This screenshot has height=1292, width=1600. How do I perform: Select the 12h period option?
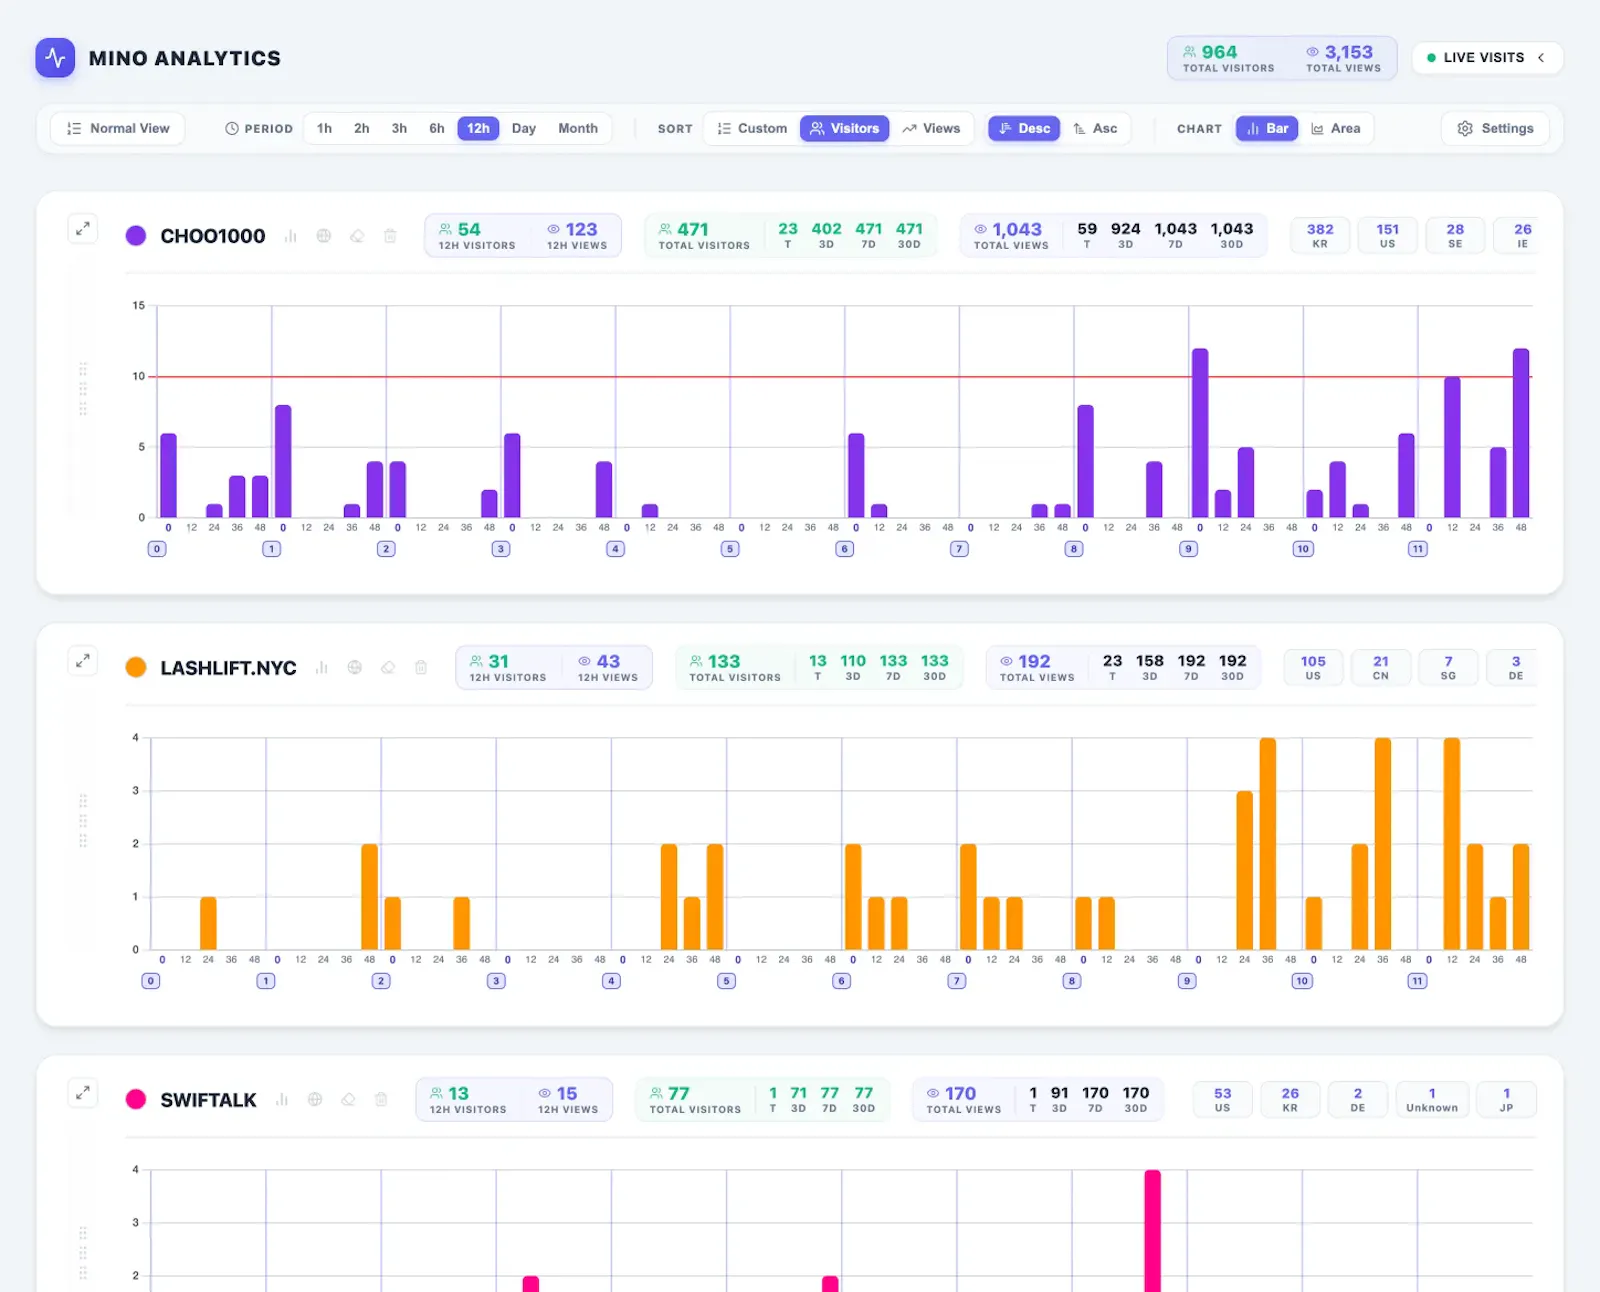click(478, 129)
